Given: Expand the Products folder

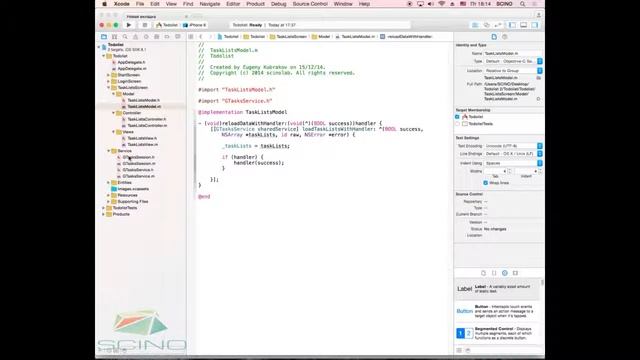Looking at the screenshot, I should [104, 214].
